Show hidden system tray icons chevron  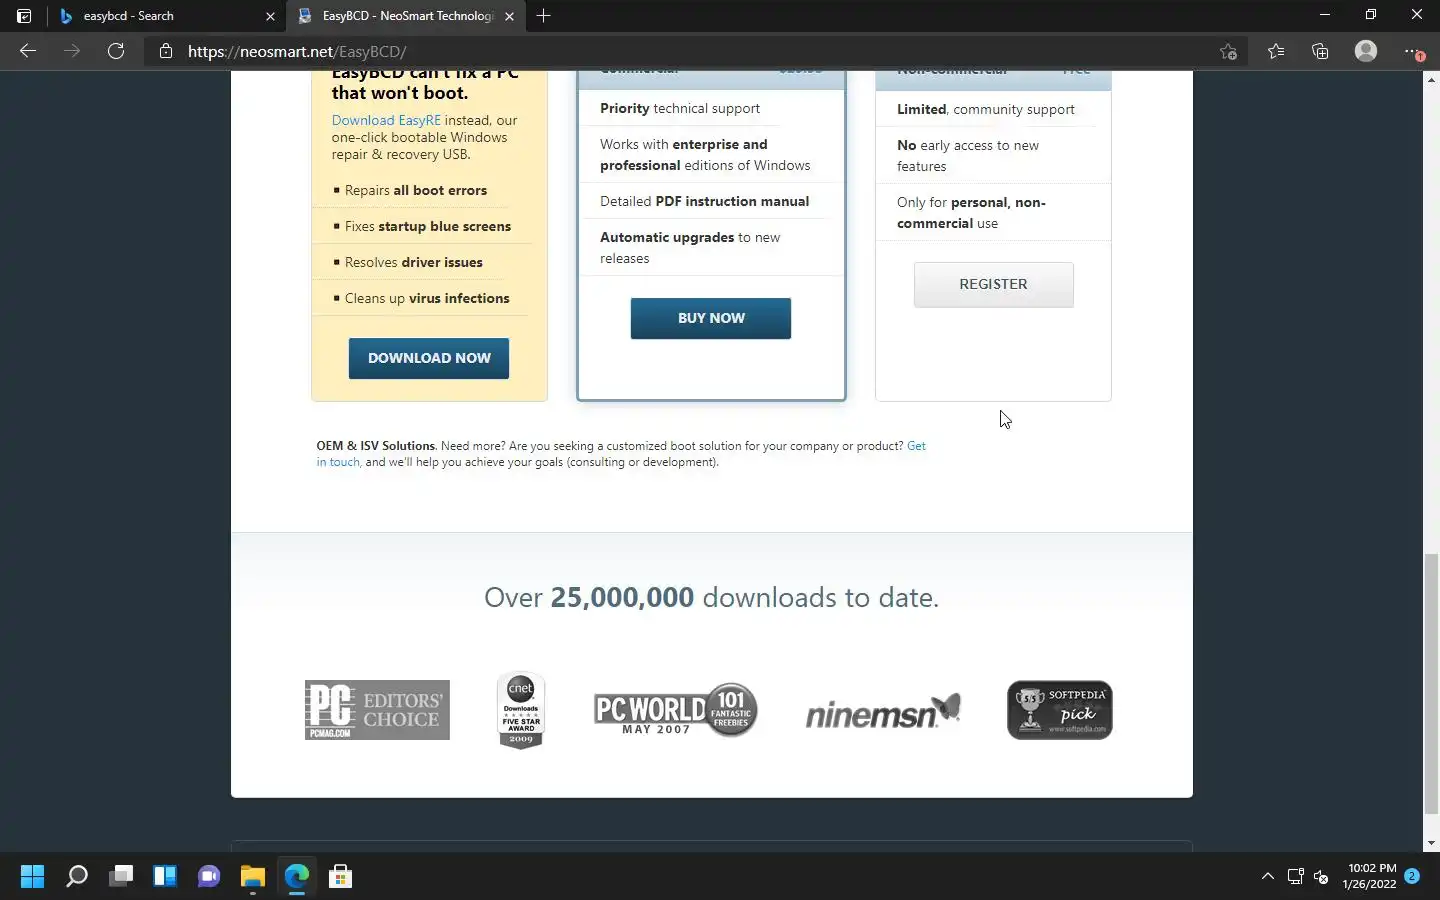(x=1267, y=876)
